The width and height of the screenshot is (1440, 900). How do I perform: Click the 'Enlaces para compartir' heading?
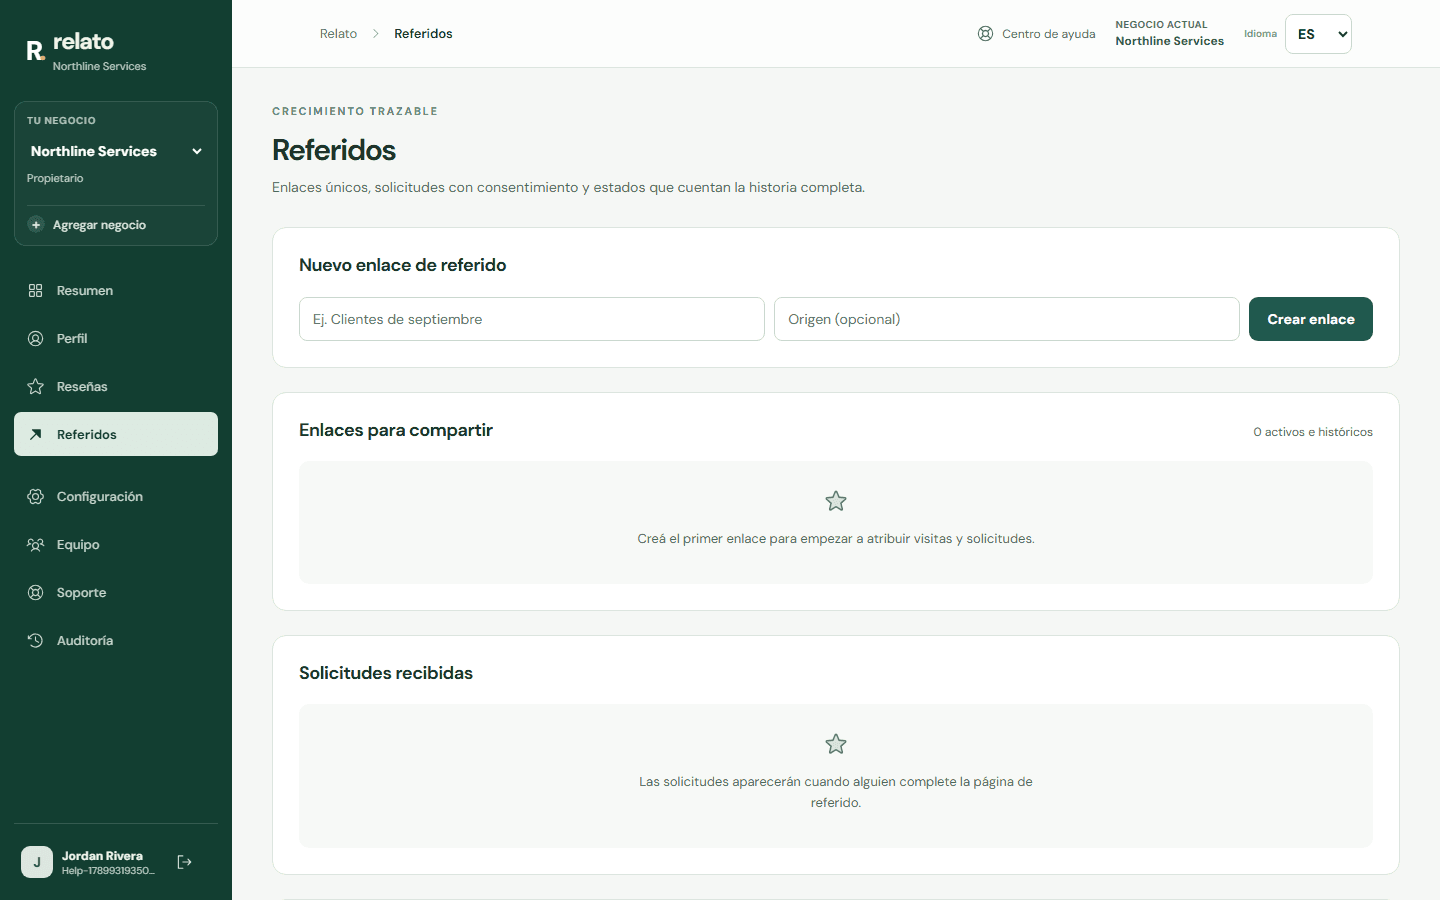click(x=396, y=430)
